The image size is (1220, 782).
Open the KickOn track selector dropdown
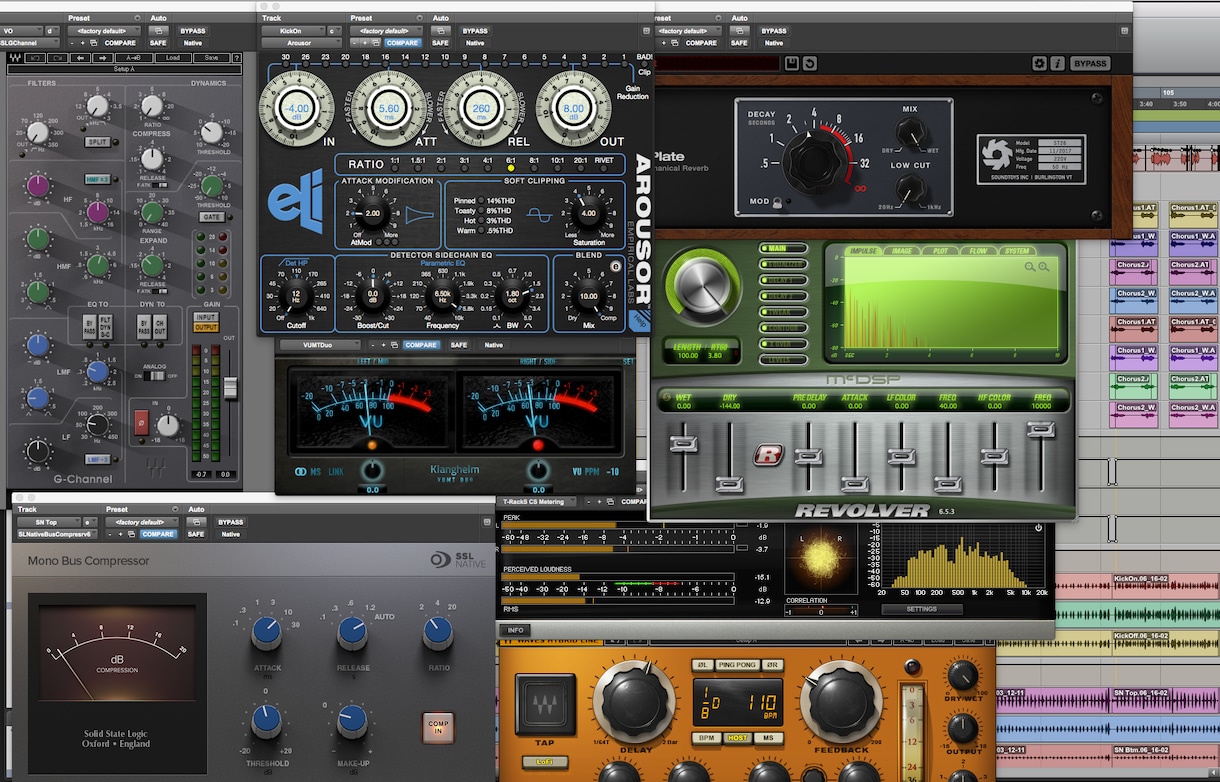[291, 31]
